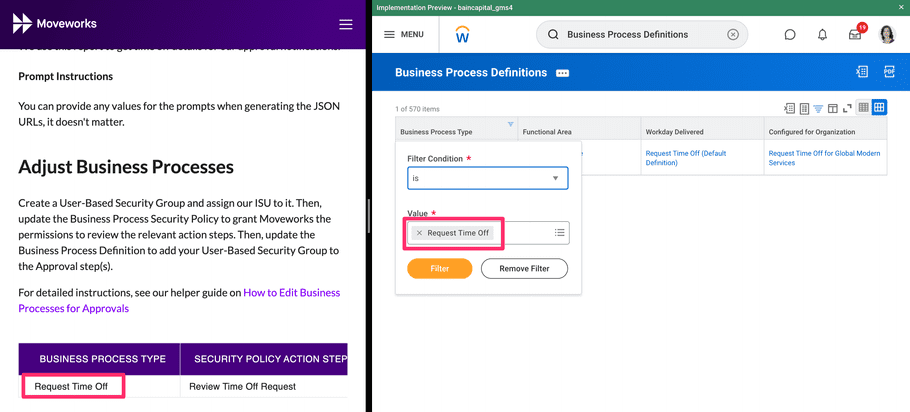
Task: Open the worksheet chart icon in table toolbar
Action: (804, 108)
